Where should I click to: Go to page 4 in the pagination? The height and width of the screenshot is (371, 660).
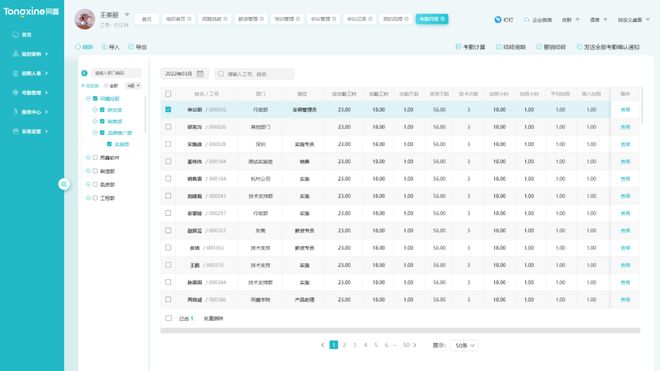coord(365,345)
